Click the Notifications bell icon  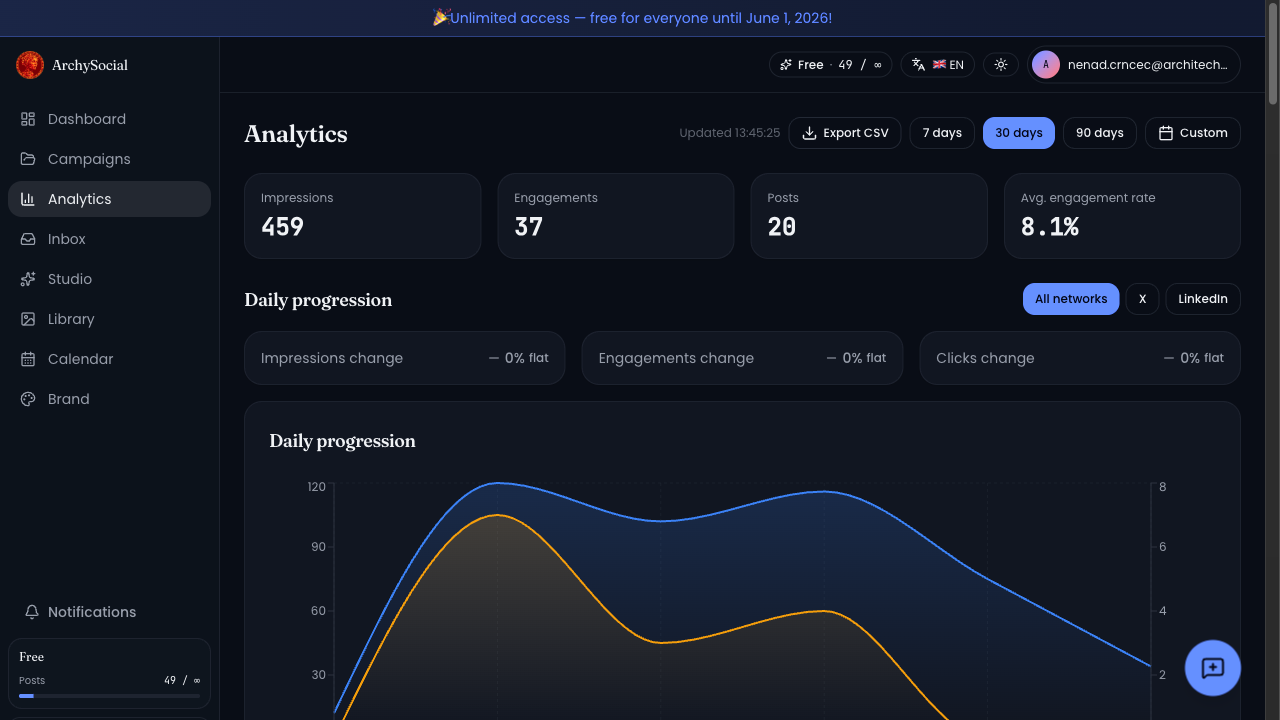(32, 612)
